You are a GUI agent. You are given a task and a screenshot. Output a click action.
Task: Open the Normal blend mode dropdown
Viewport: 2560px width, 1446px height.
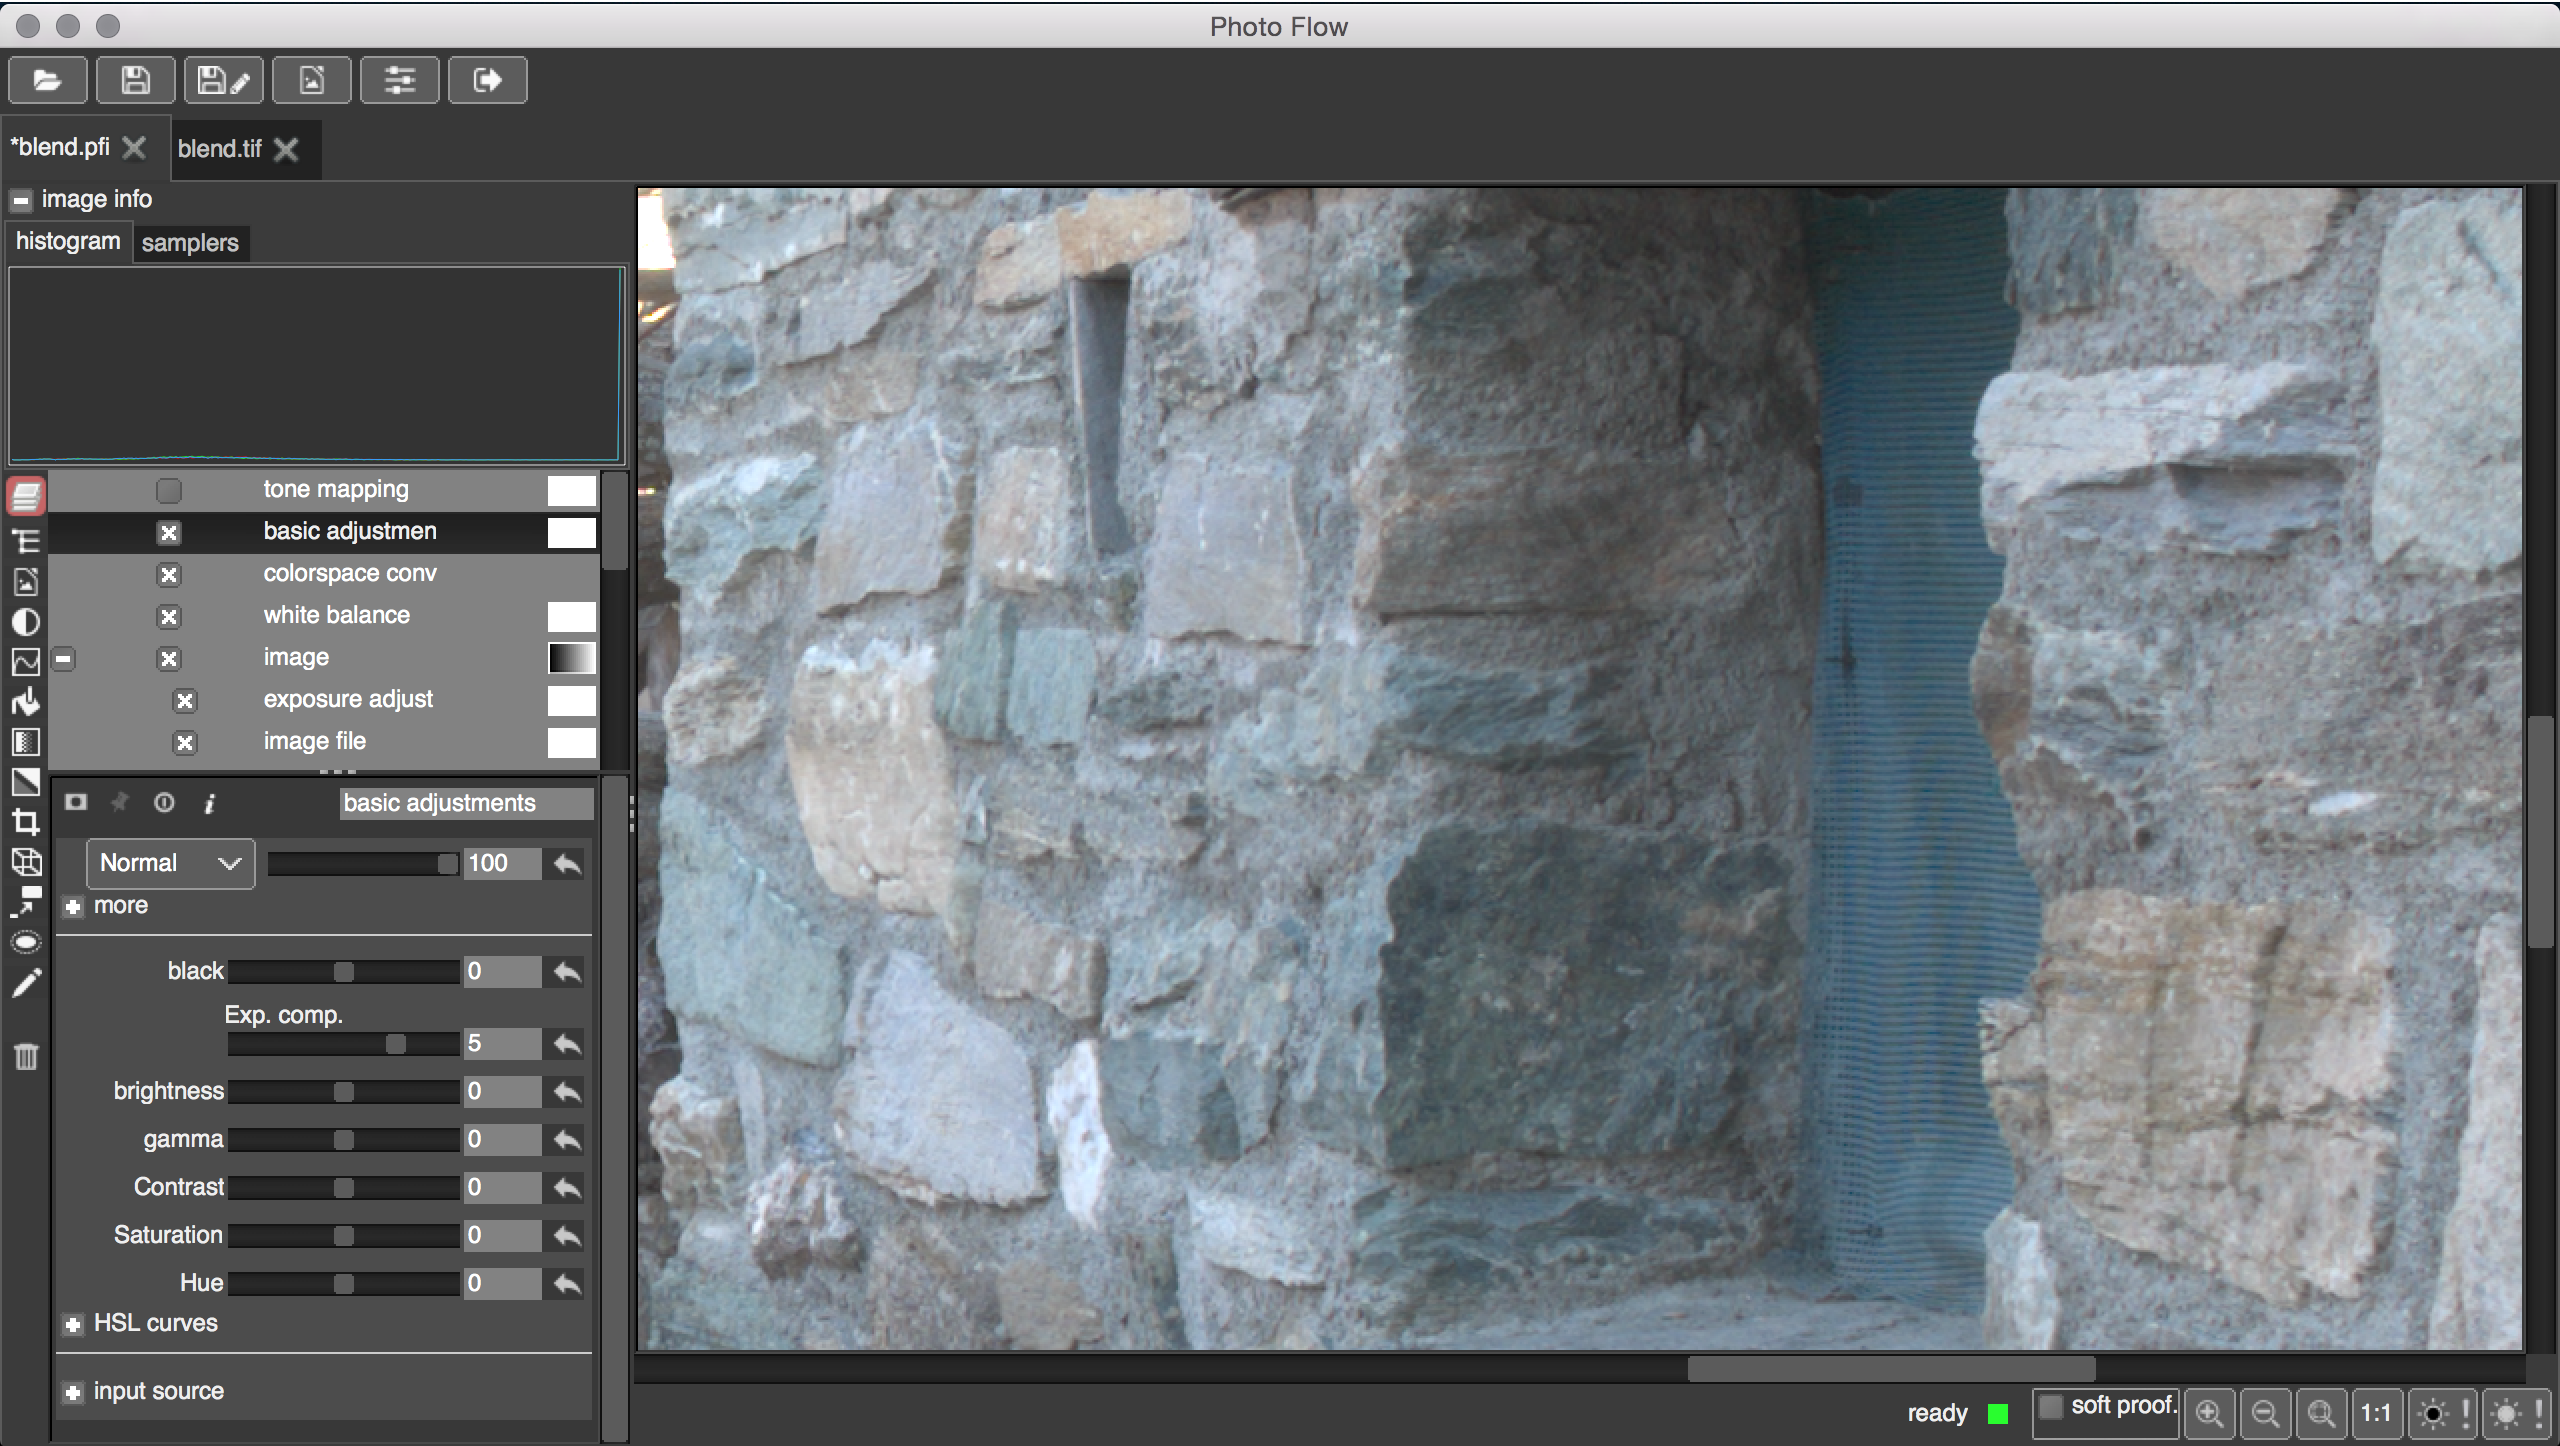coord(170,863)
